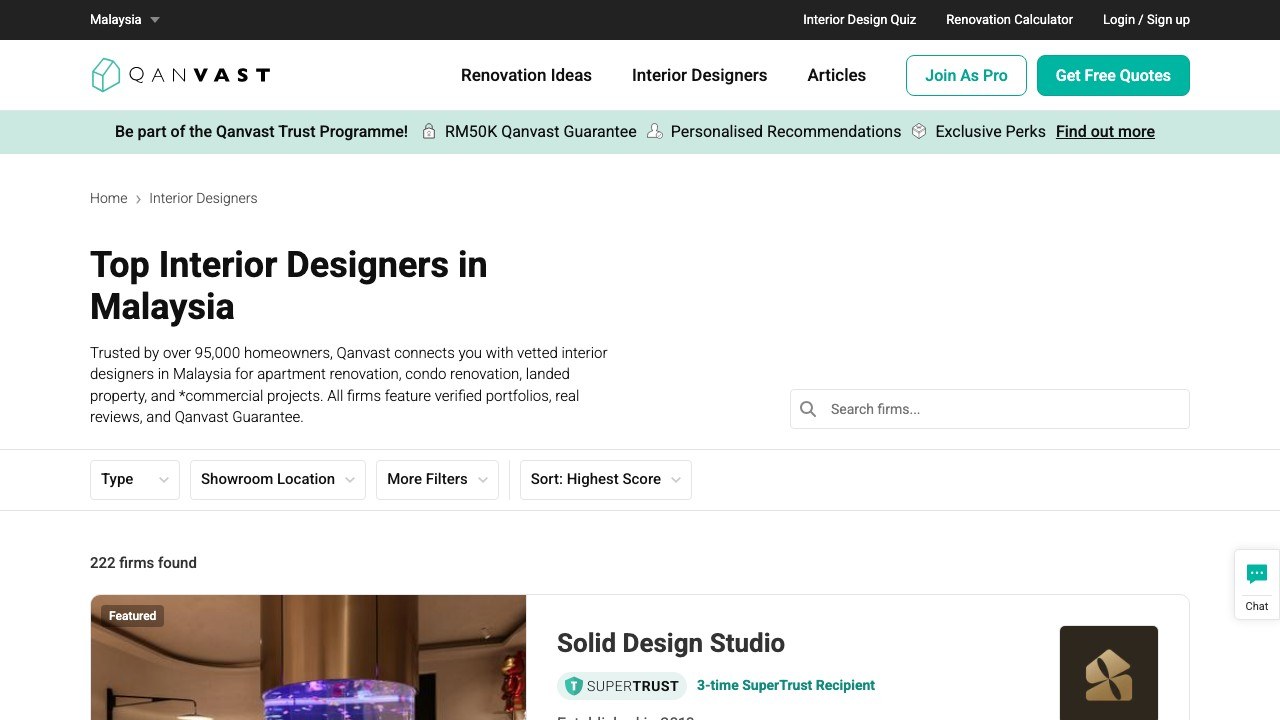This screenshot has height=720, width=1280.
Task: Change the Sort: Highest Score option
Action: (x=606, y=480)
